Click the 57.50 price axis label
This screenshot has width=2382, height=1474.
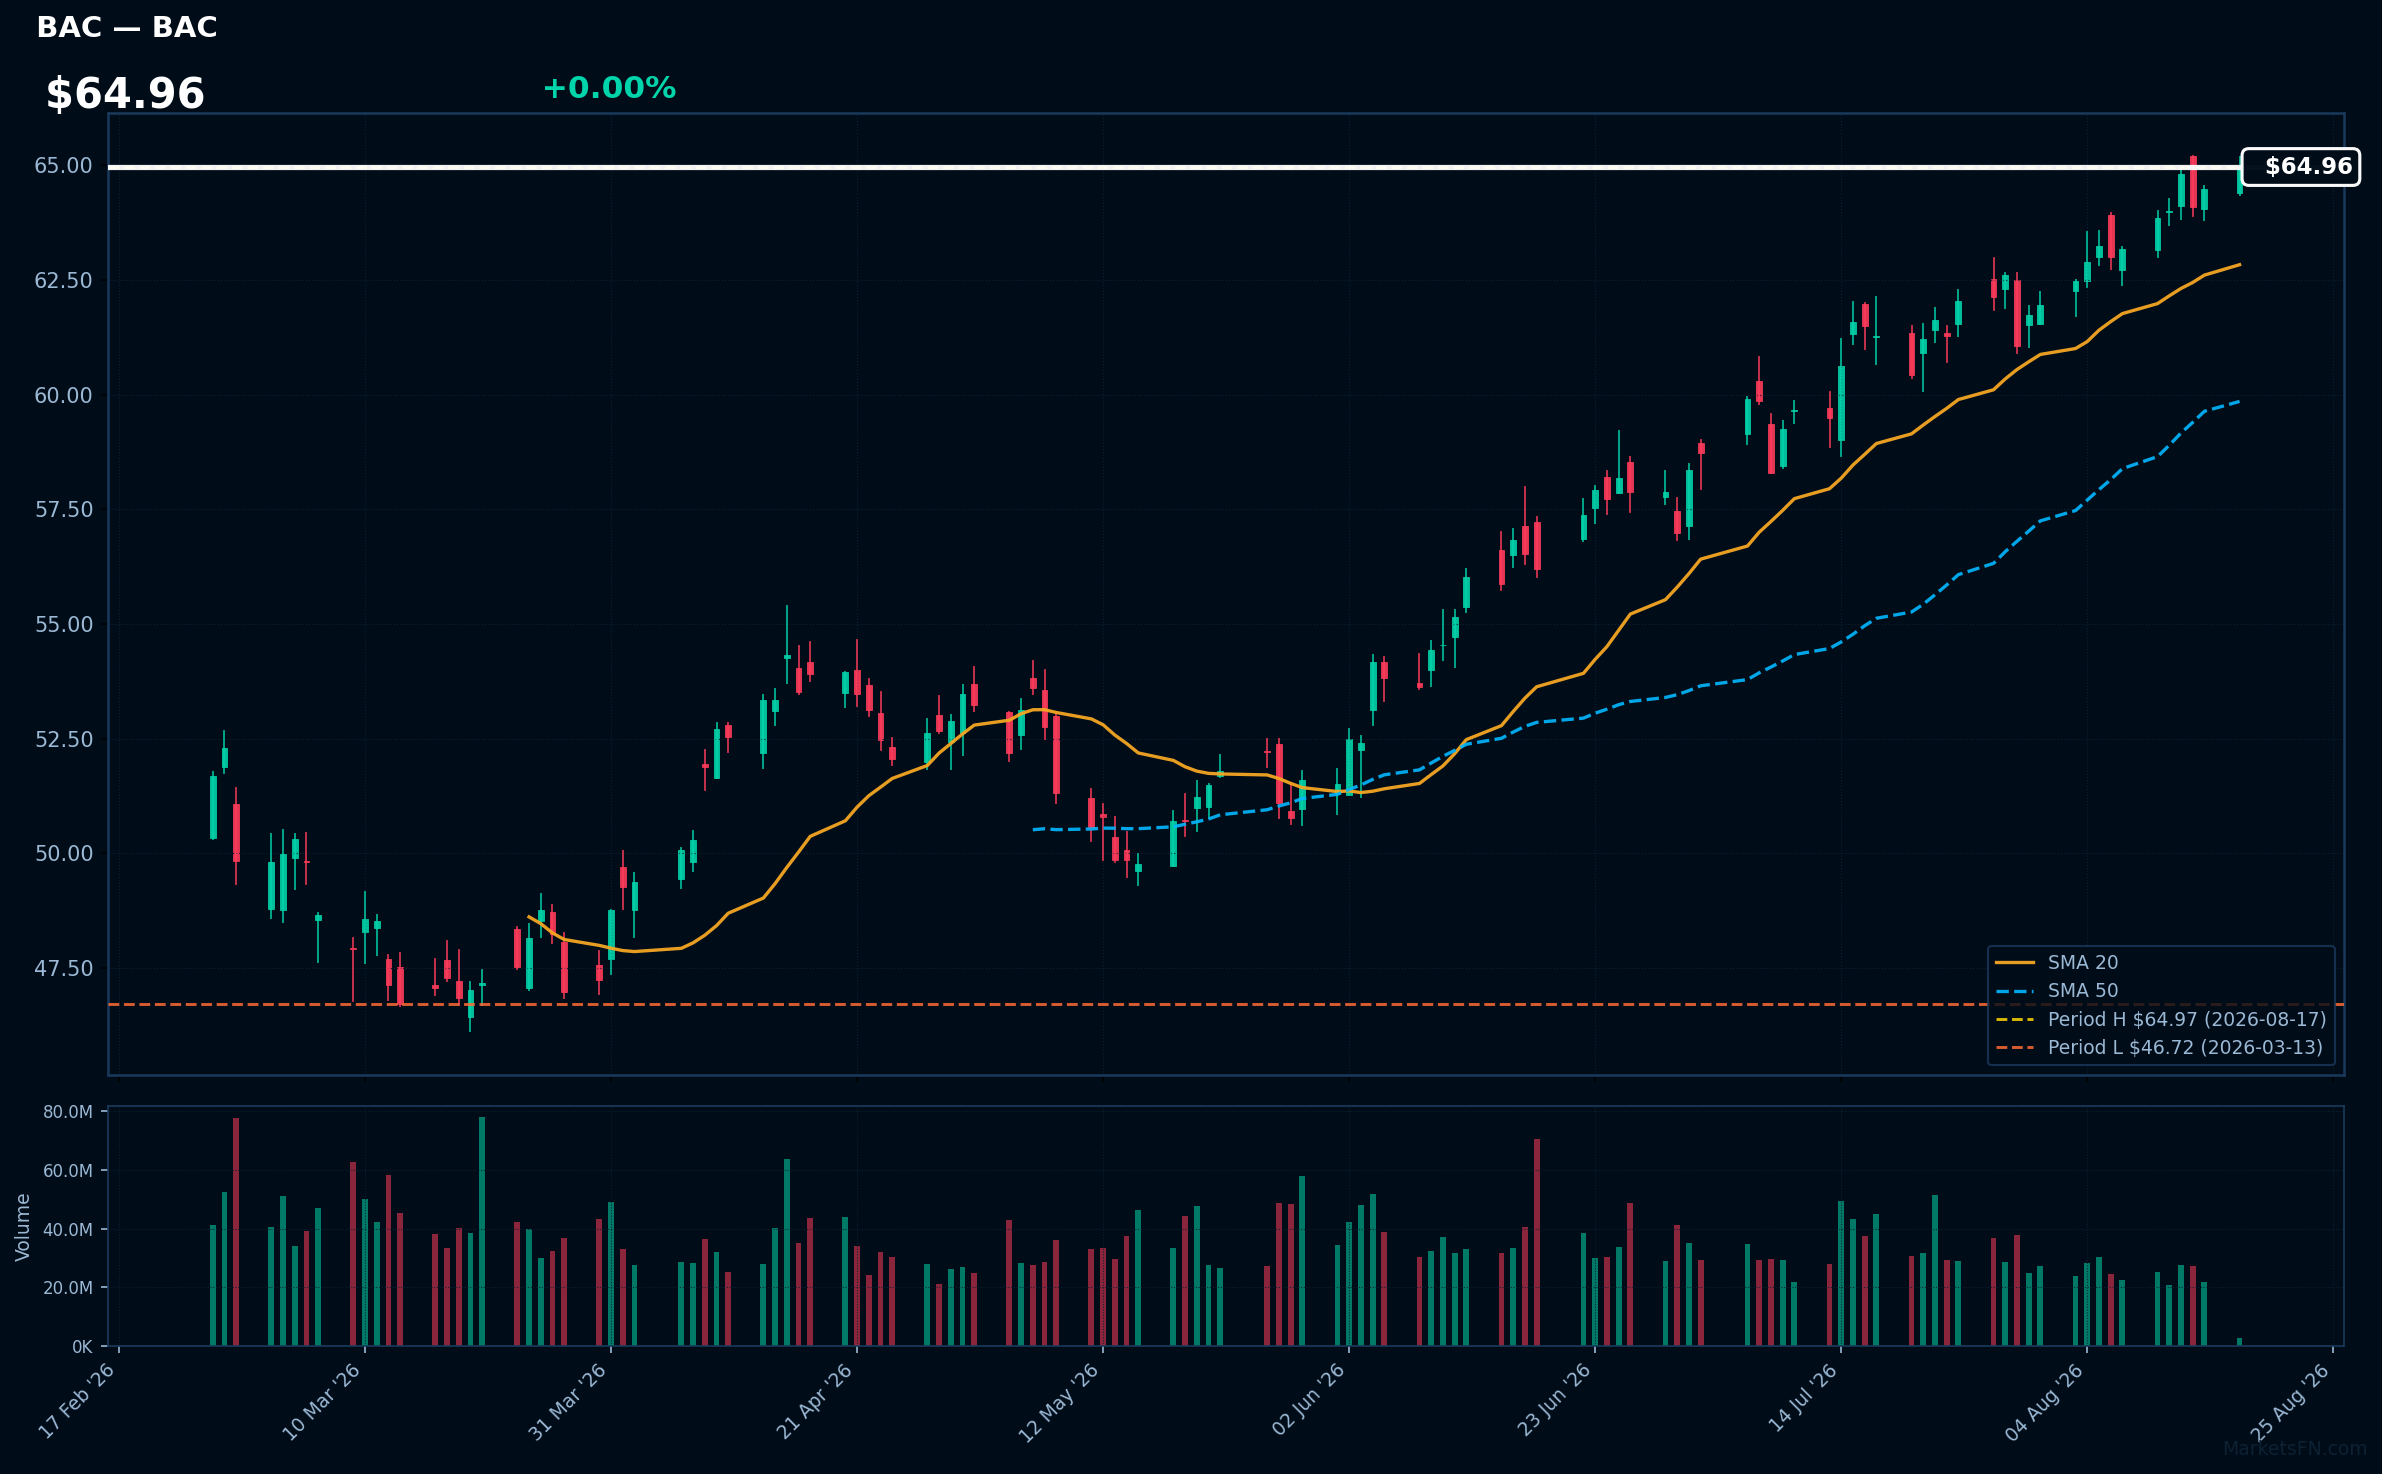click(x=63, y=510)
